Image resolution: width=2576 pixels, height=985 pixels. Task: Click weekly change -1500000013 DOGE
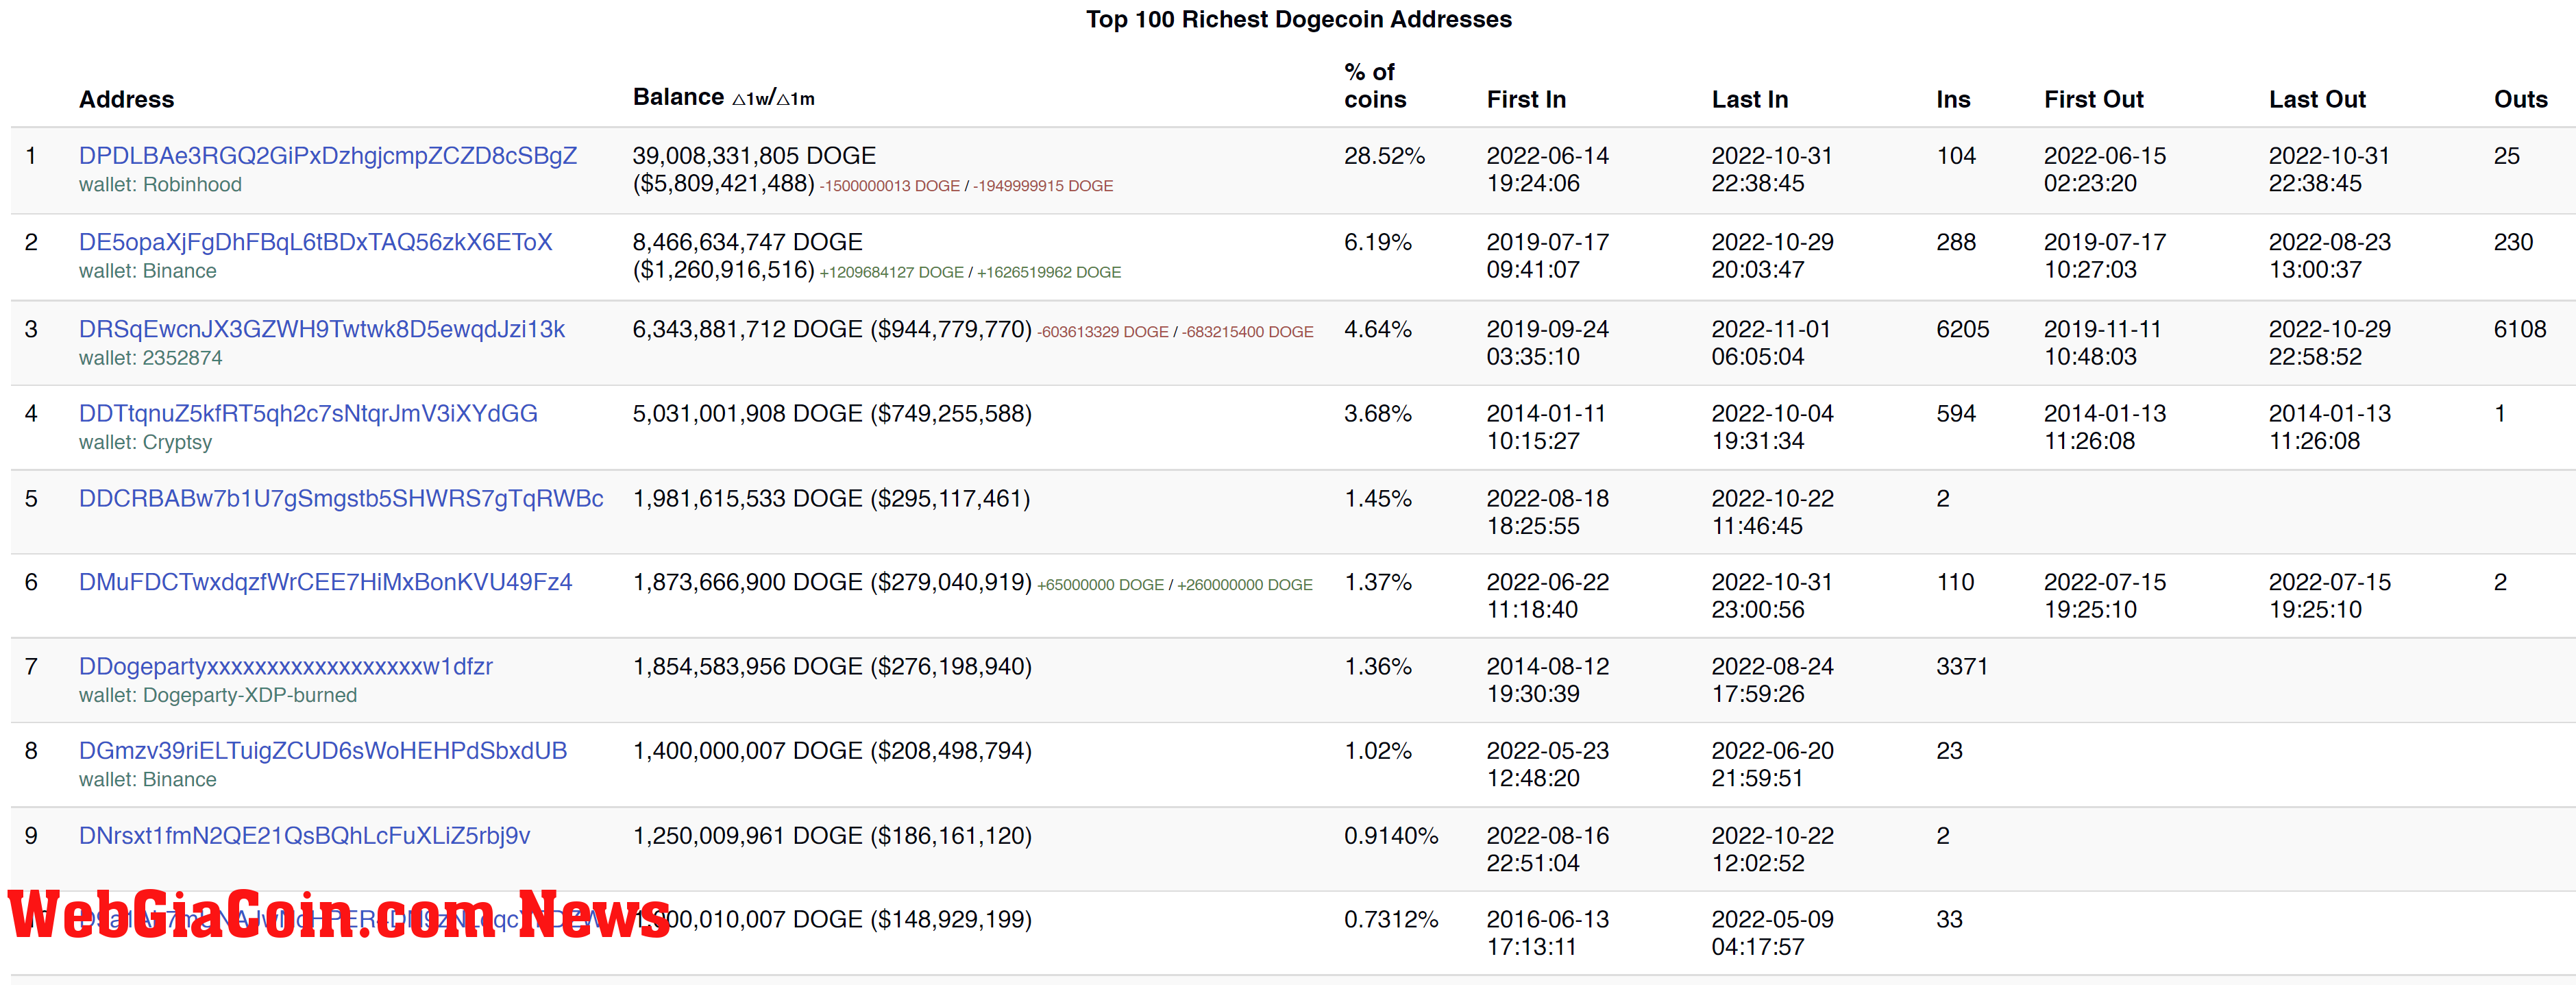[890, 186]
